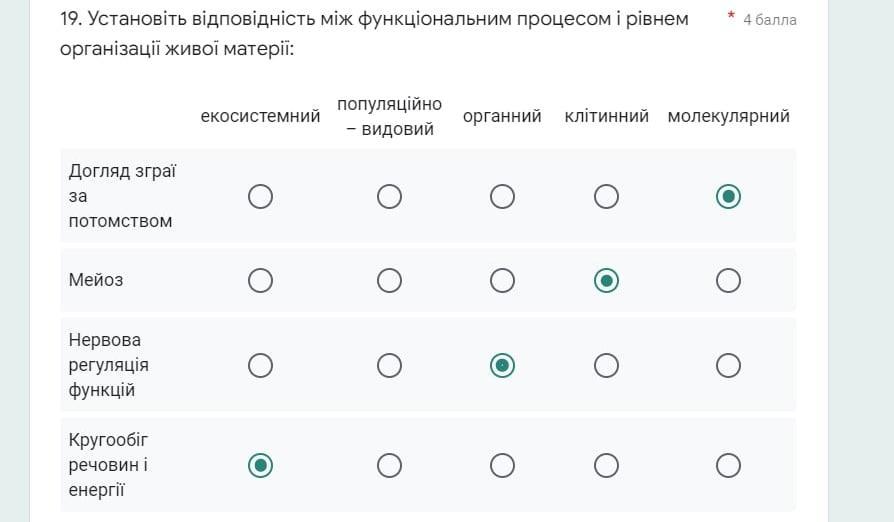Screen dimensions: 894x522
Task: Click selected екосистемний radio in Кругообіг речовин row
Action: point(261,466)
